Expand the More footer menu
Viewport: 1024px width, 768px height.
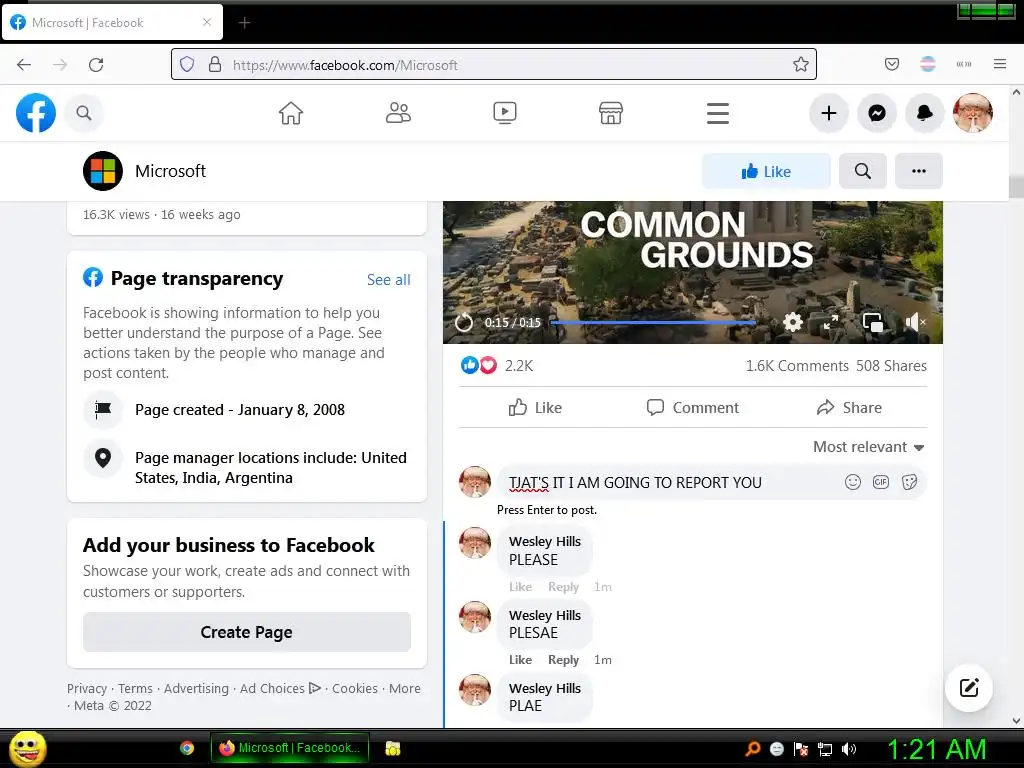(404, 688)
